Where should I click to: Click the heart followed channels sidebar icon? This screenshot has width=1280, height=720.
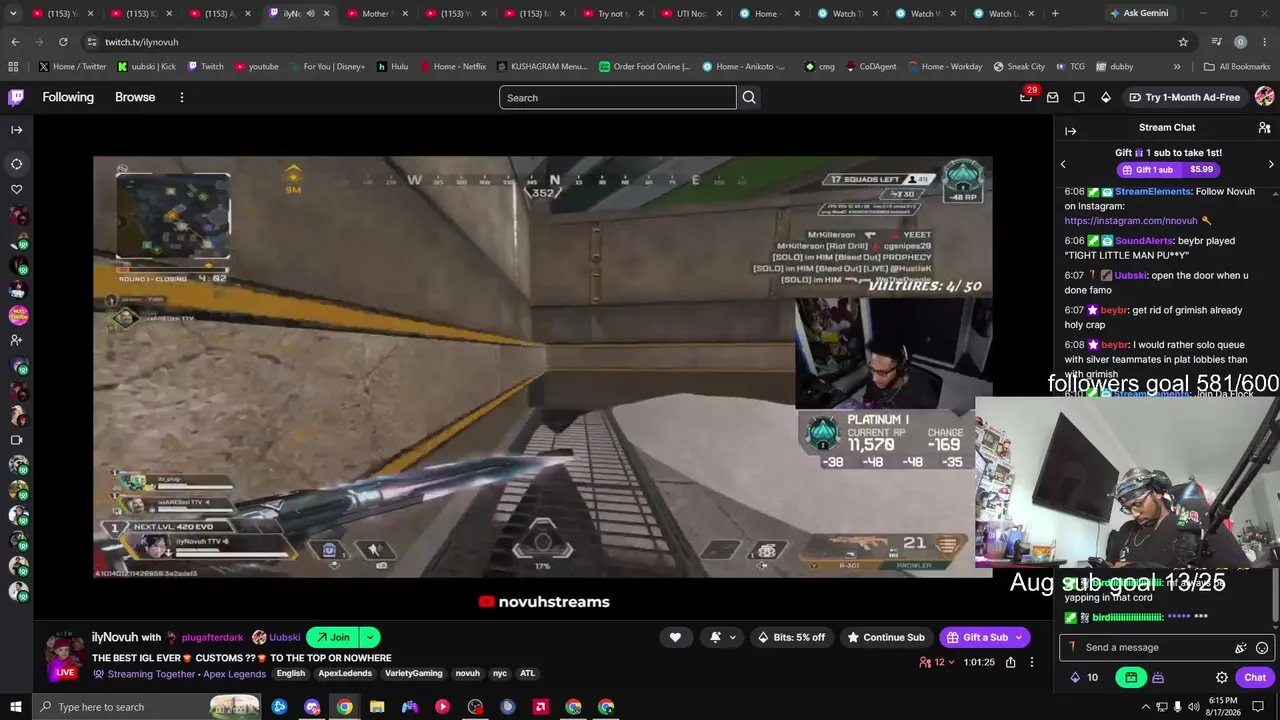[x=17, y=189]
